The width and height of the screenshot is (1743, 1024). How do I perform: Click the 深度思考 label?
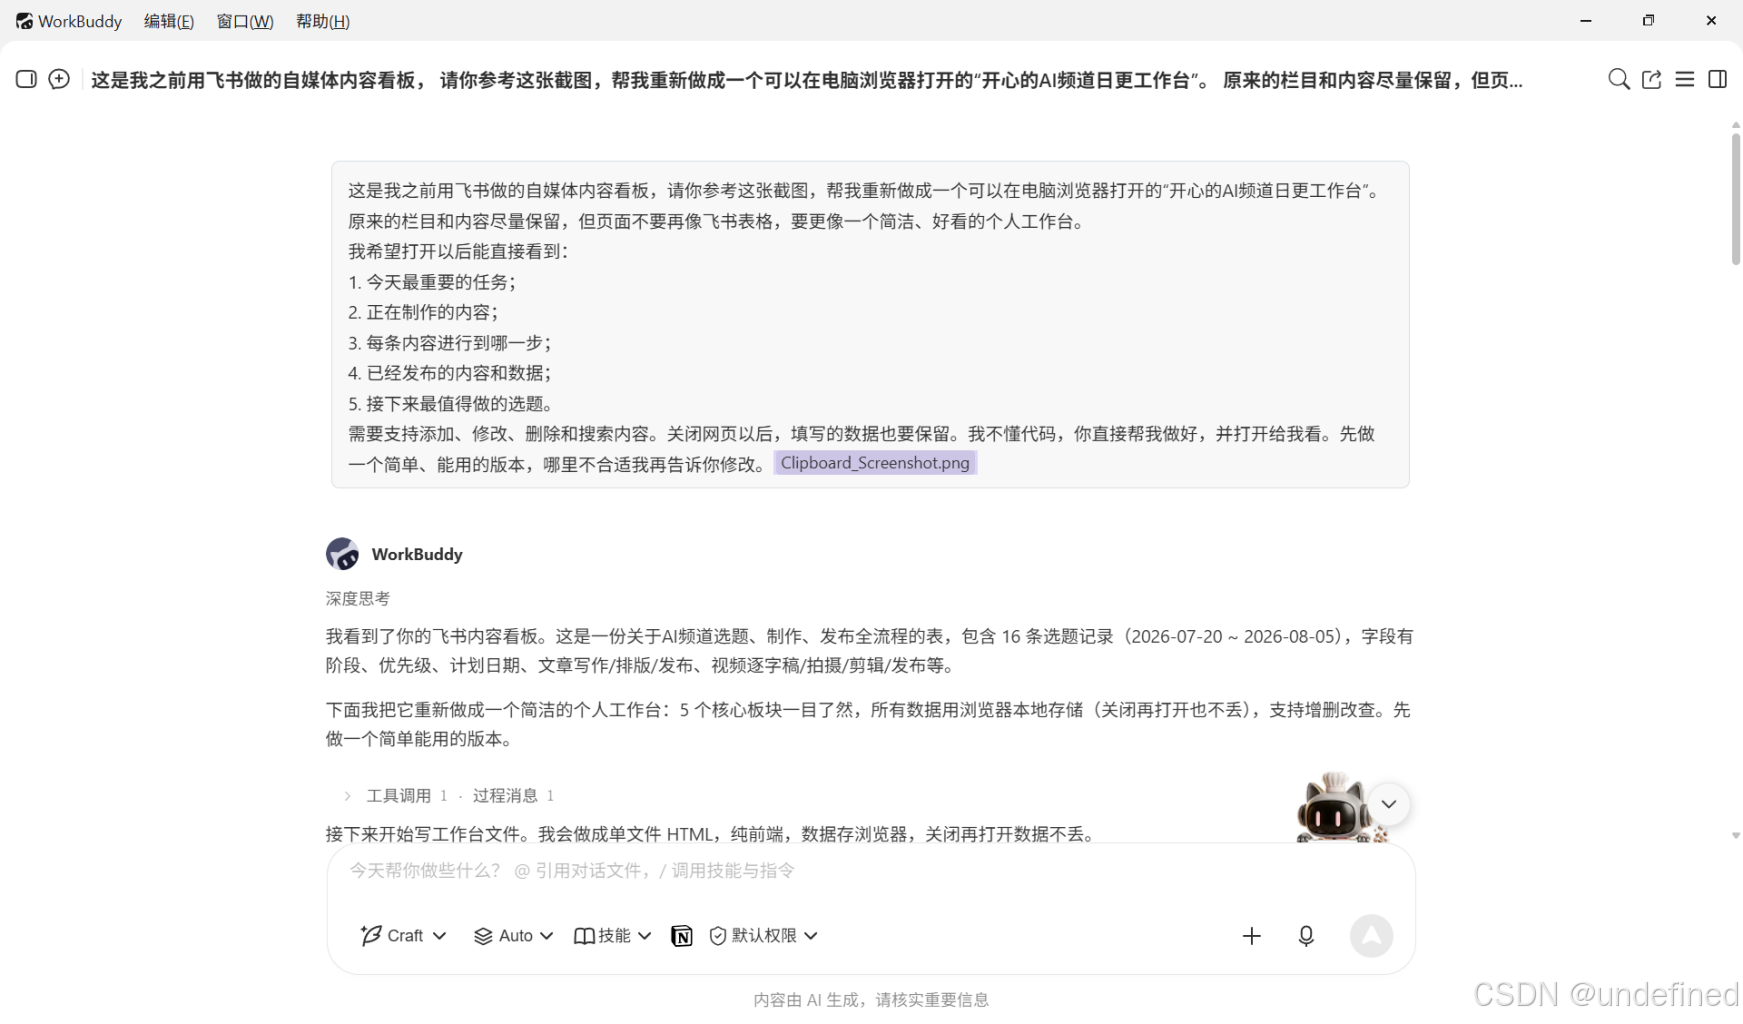pos(358,599)
